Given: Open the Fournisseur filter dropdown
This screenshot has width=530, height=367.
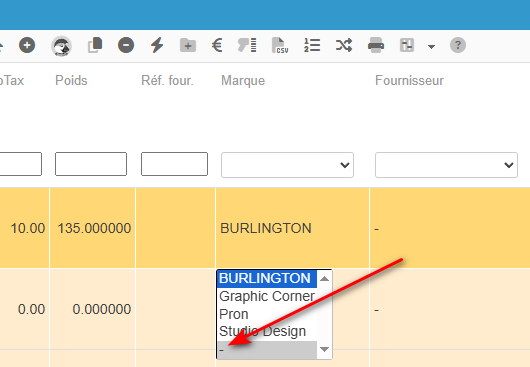Looking at the screenshot, I should tap(446, 165).
